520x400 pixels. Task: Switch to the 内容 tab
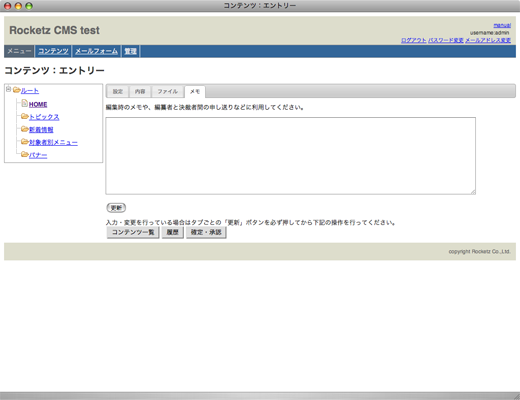point(140,91)
